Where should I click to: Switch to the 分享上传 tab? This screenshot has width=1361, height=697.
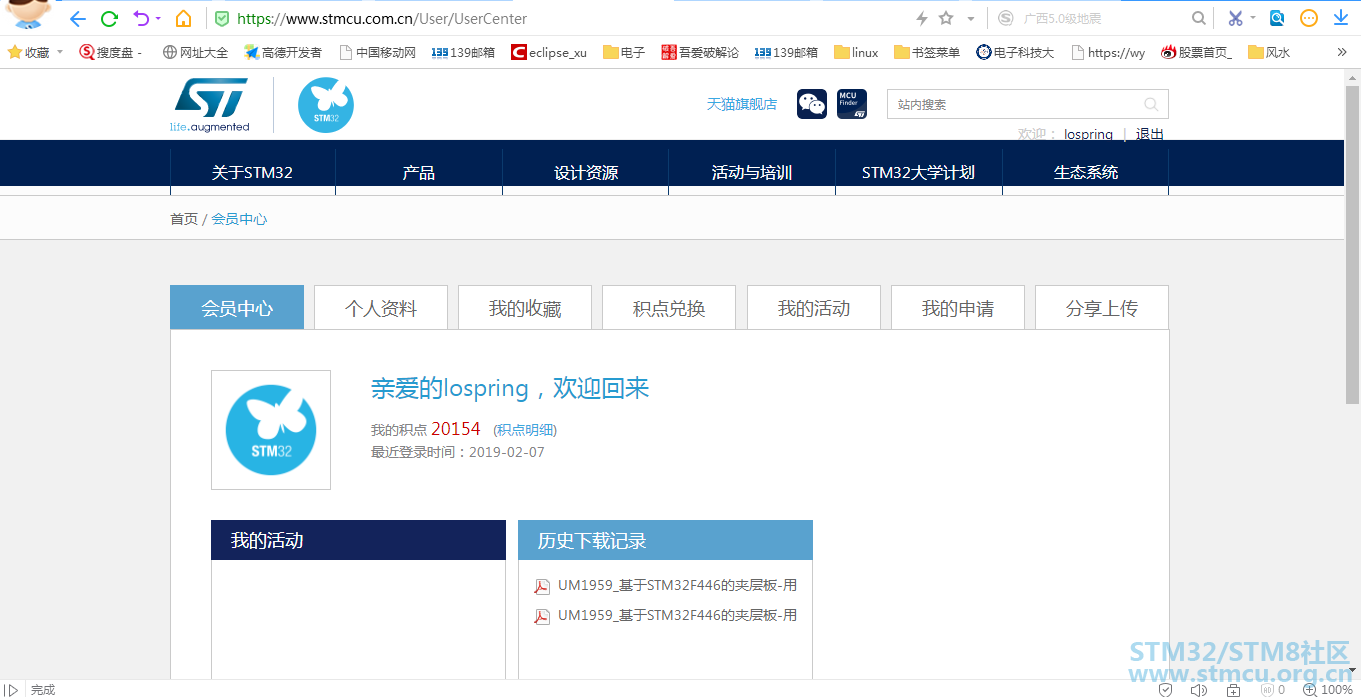[x=1102, y=308]
